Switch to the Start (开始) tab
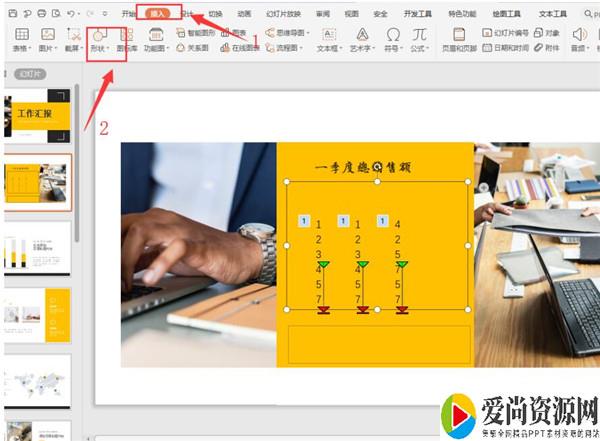 (129, 14)
